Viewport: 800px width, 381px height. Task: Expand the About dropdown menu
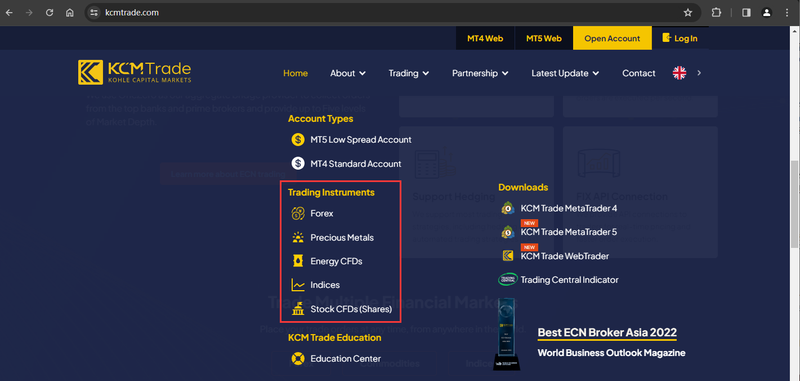tap(348, 73)
